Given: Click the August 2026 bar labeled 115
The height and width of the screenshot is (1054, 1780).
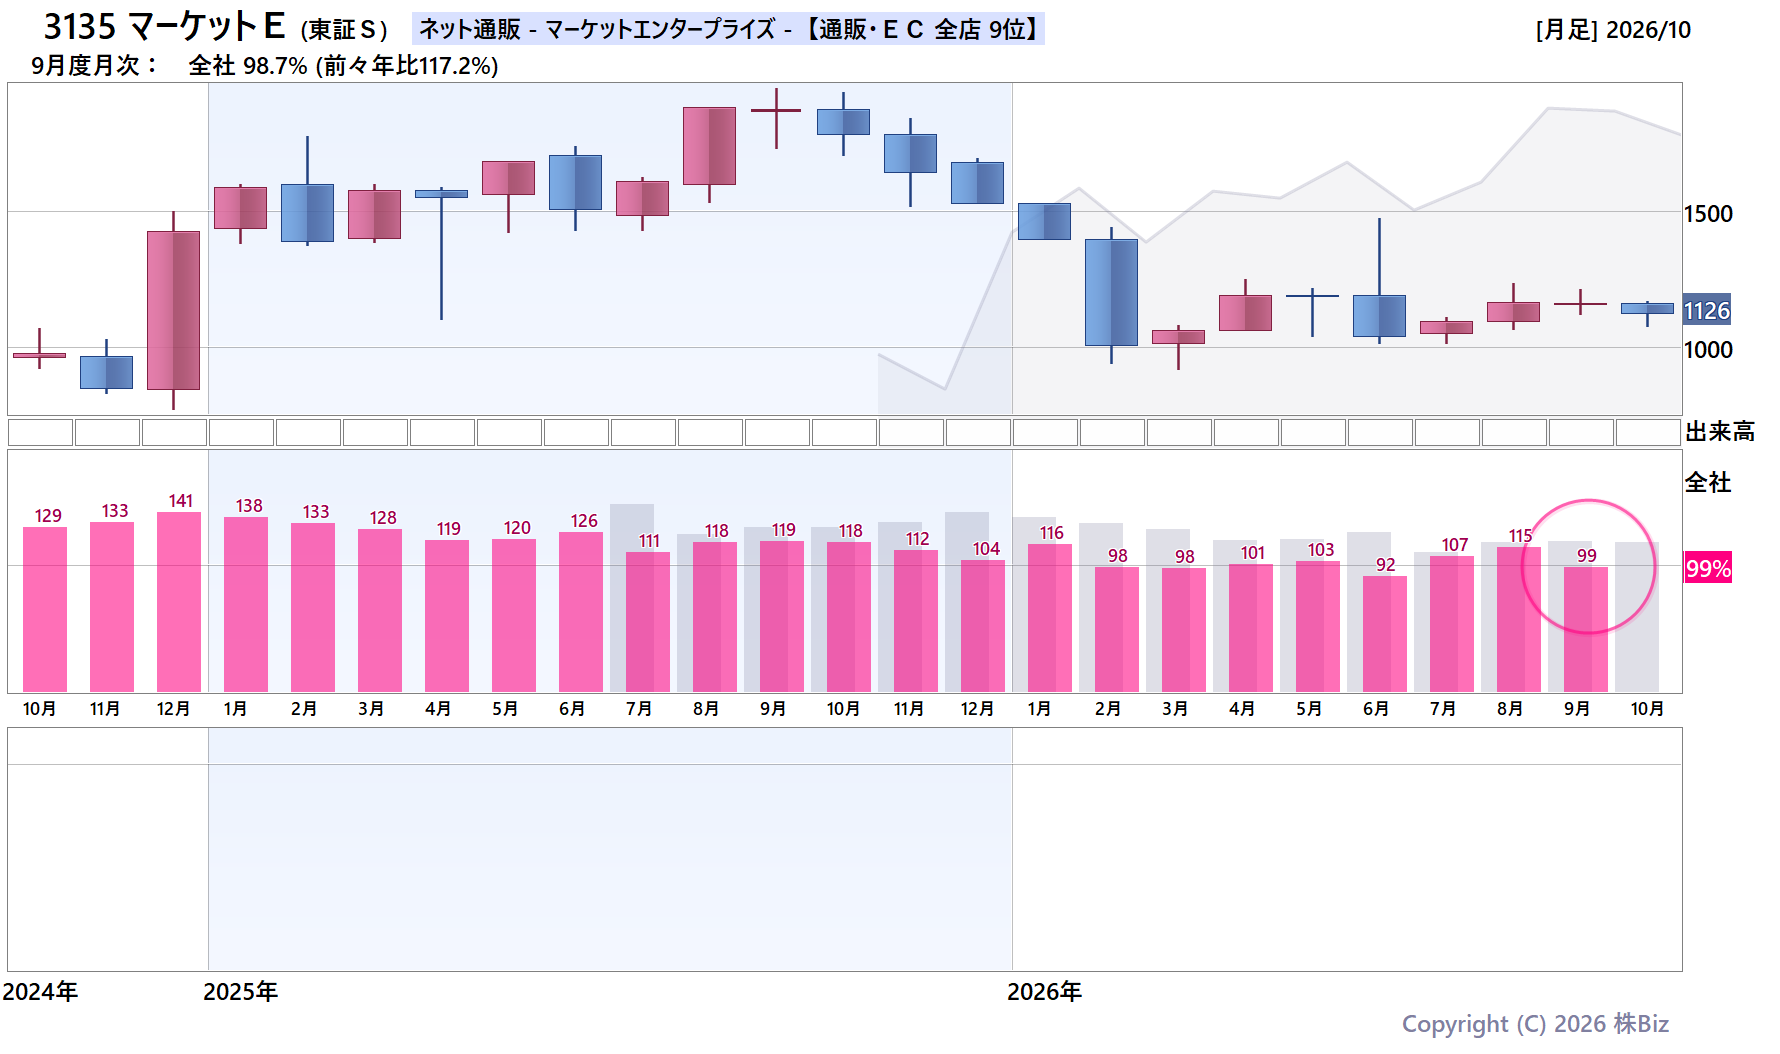Looking at the screenshot, I should [1519, 619].
